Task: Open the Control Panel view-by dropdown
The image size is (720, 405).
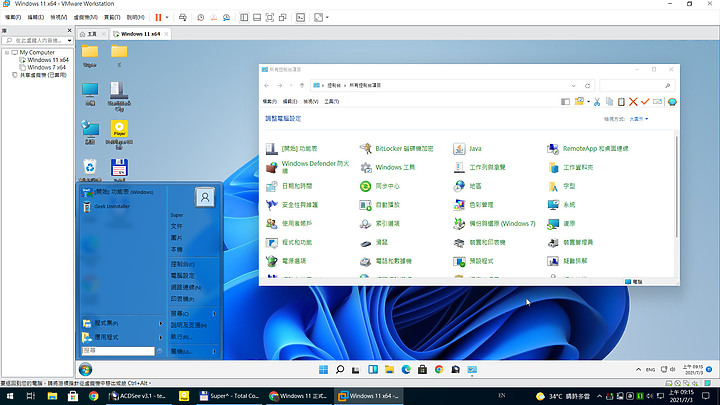Action: click(x=639, y=119)
